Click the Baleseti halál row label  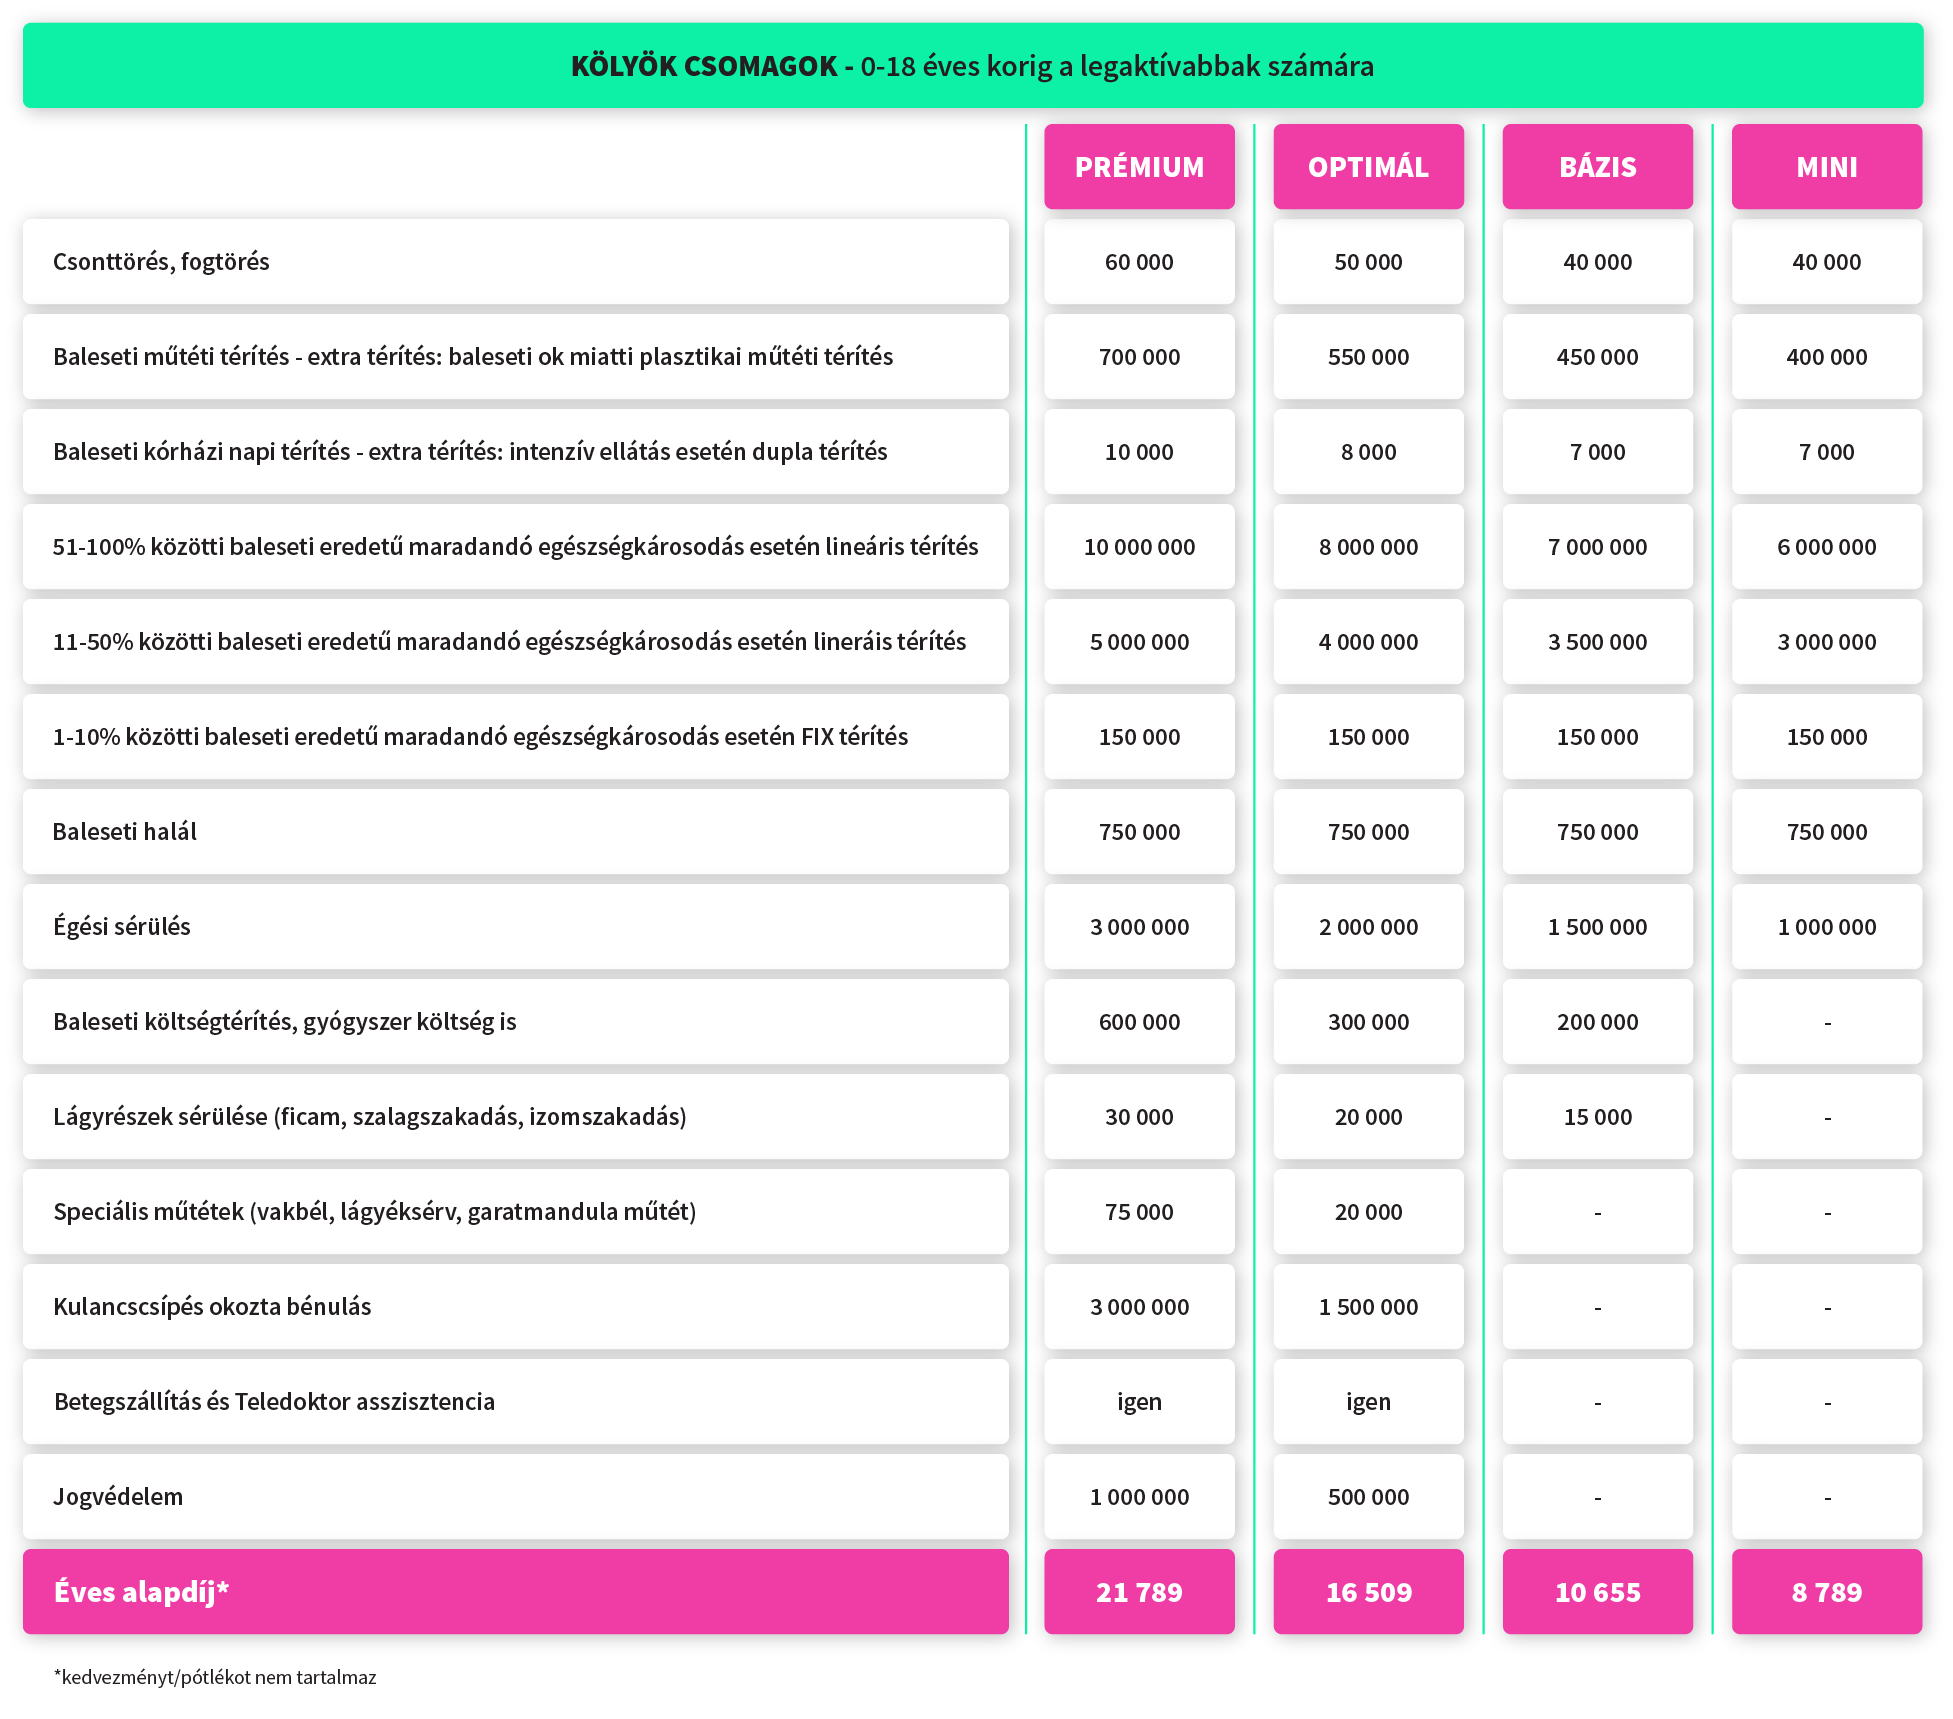coord(125,832)
